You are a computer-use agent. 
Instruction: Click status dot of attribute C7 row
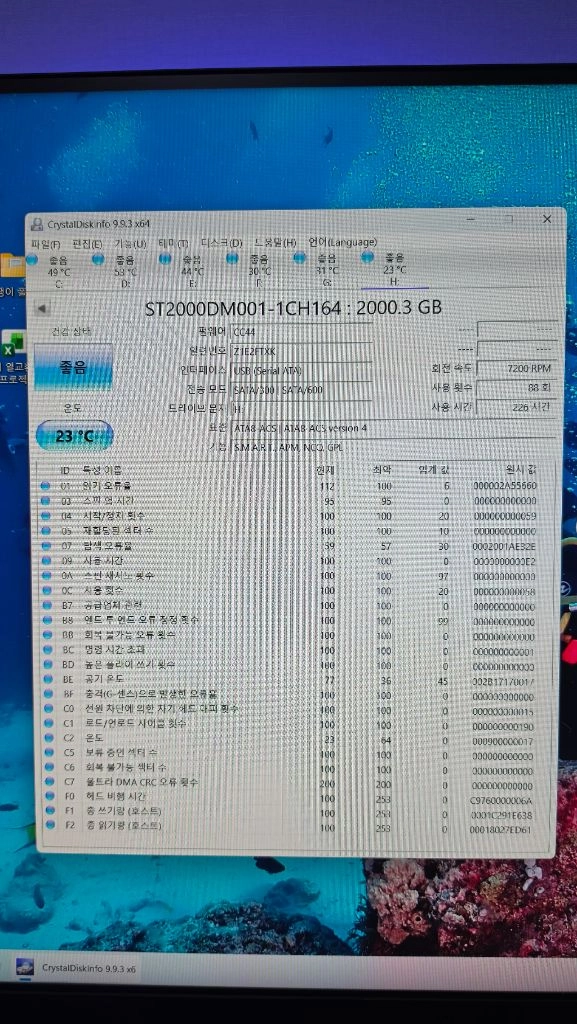pos(48,782)
